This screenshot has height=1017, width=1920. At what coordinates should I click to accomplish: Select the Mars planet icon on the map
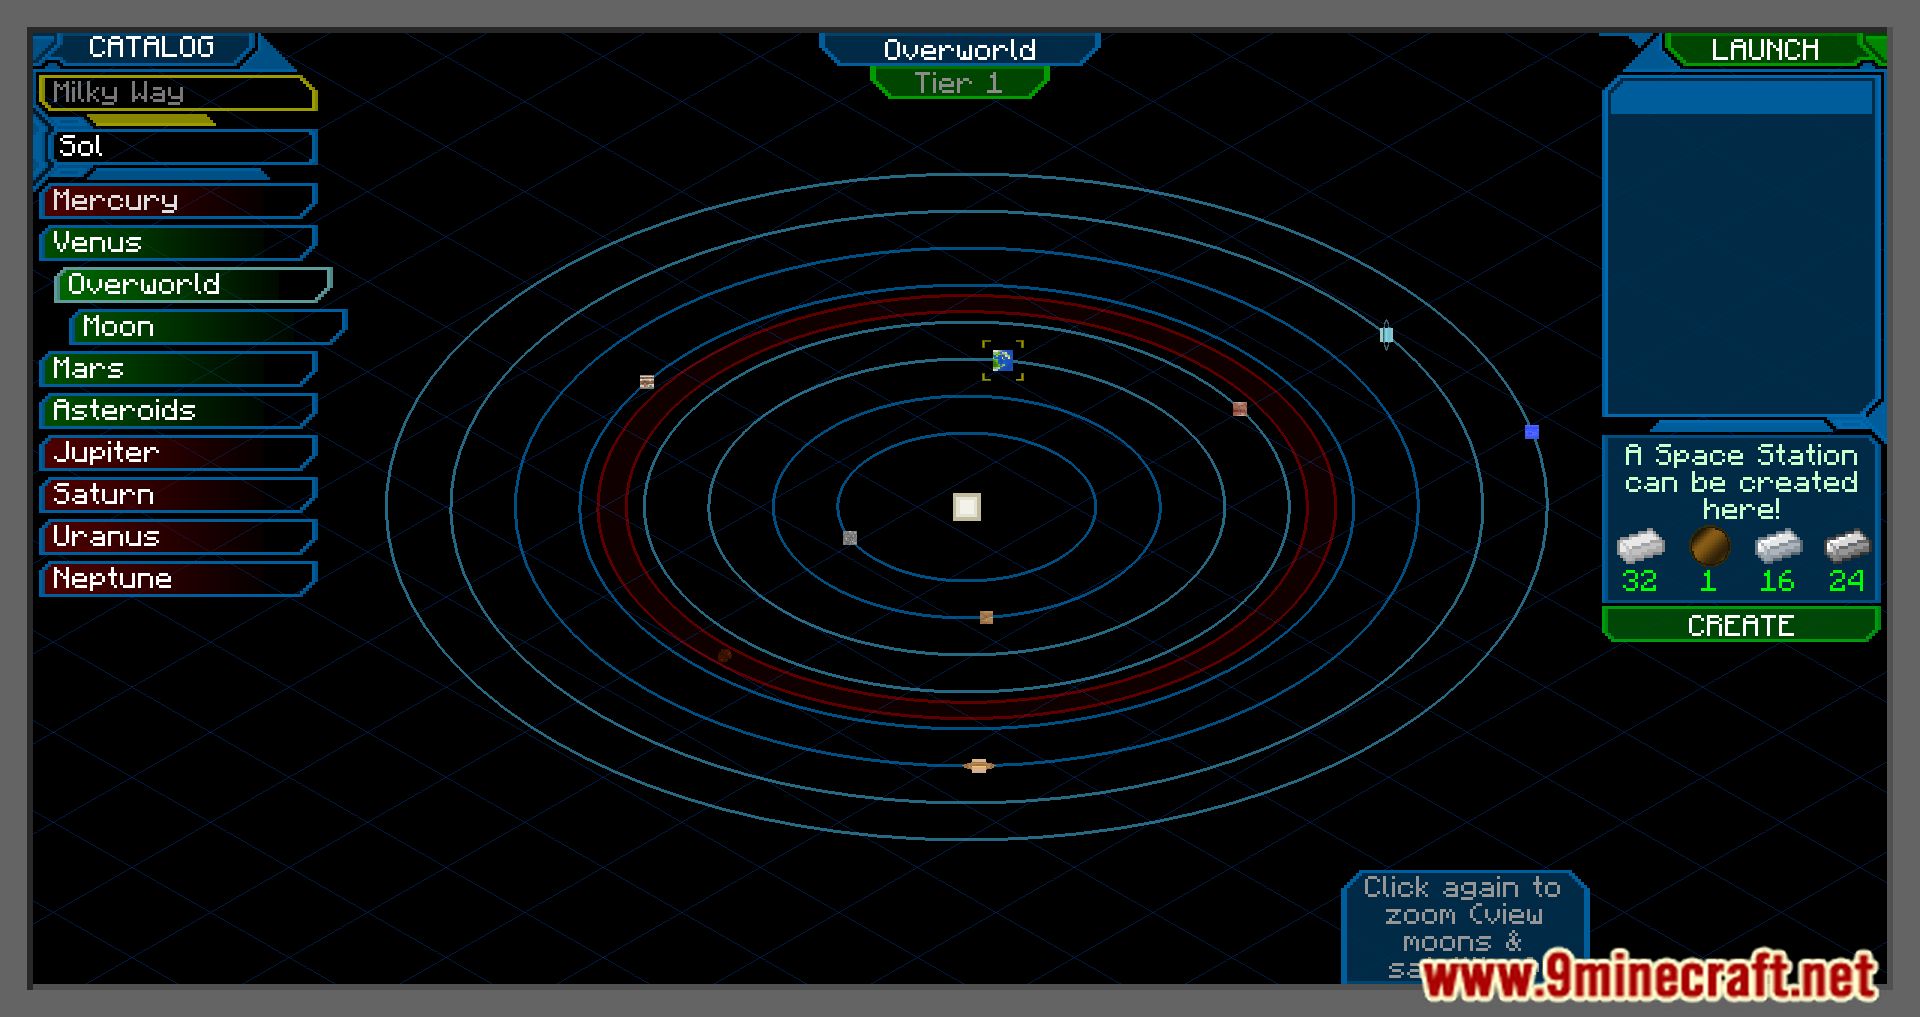point(1240,409)
